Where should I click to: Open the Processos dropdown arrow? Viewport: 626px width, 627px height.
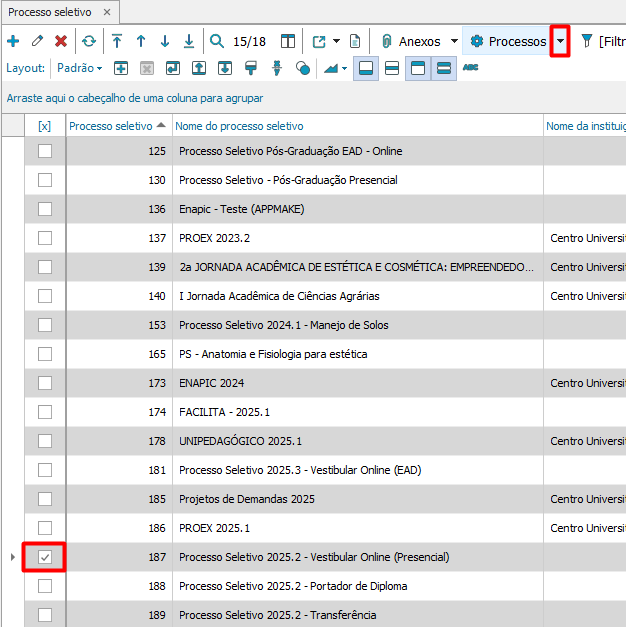(560, 41)
